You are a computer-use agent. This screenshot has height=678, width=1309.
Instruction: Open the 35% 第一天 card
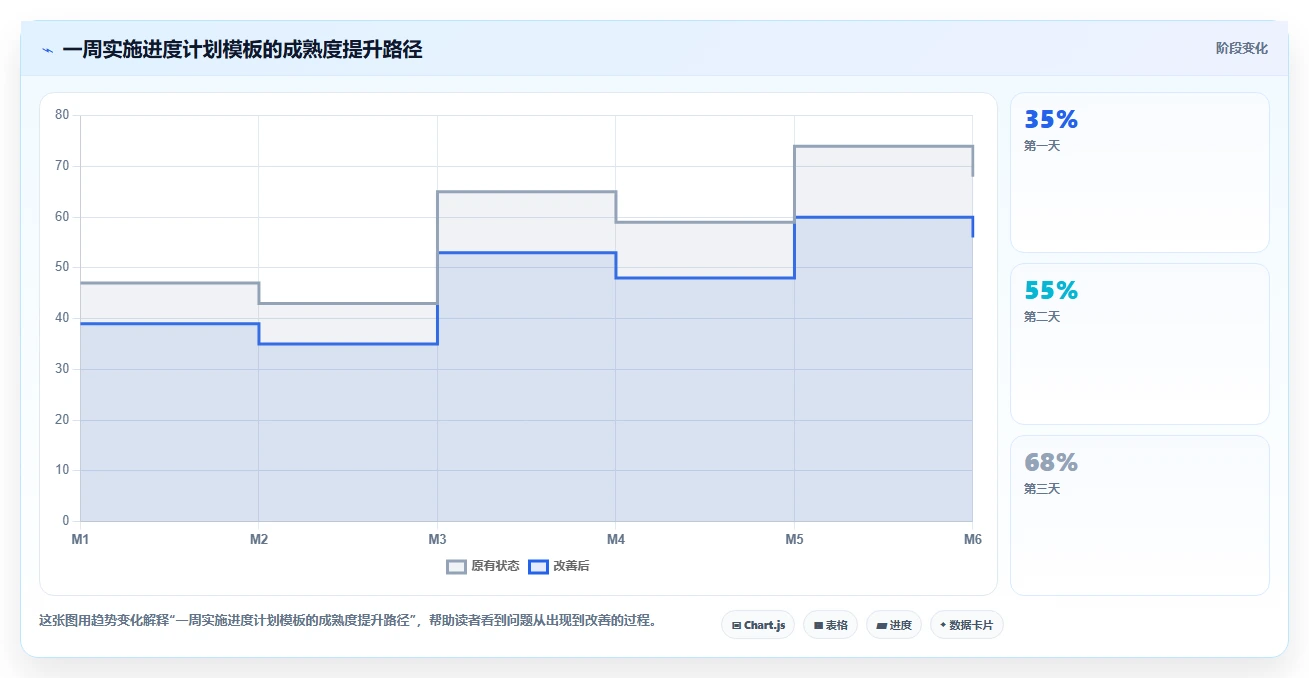pos(1140,172)
